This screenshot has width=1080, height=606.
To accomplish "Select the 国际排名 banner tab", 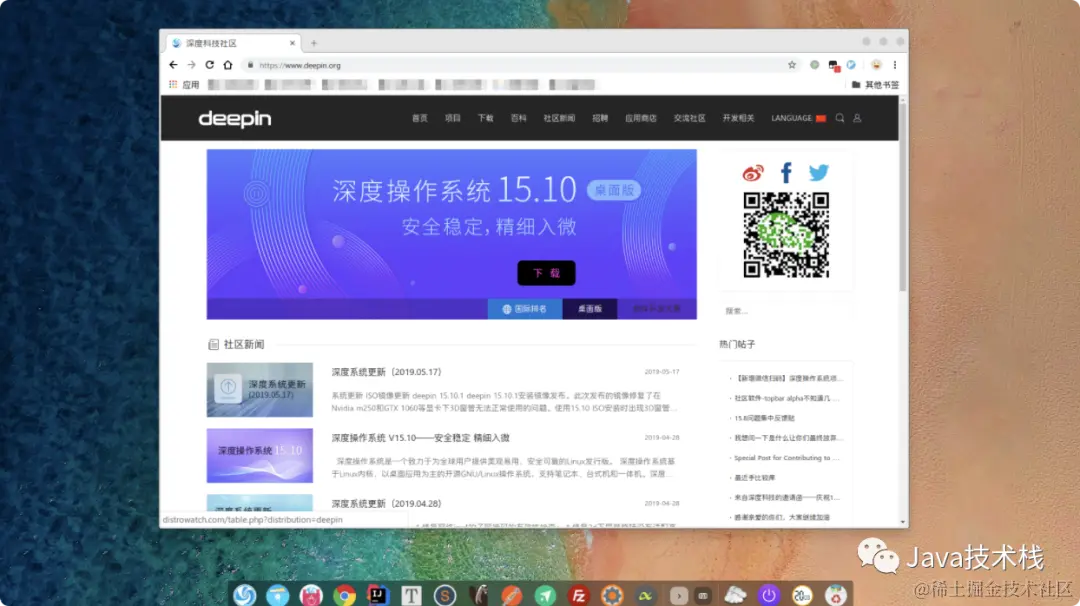I will (x=525, y=309).
